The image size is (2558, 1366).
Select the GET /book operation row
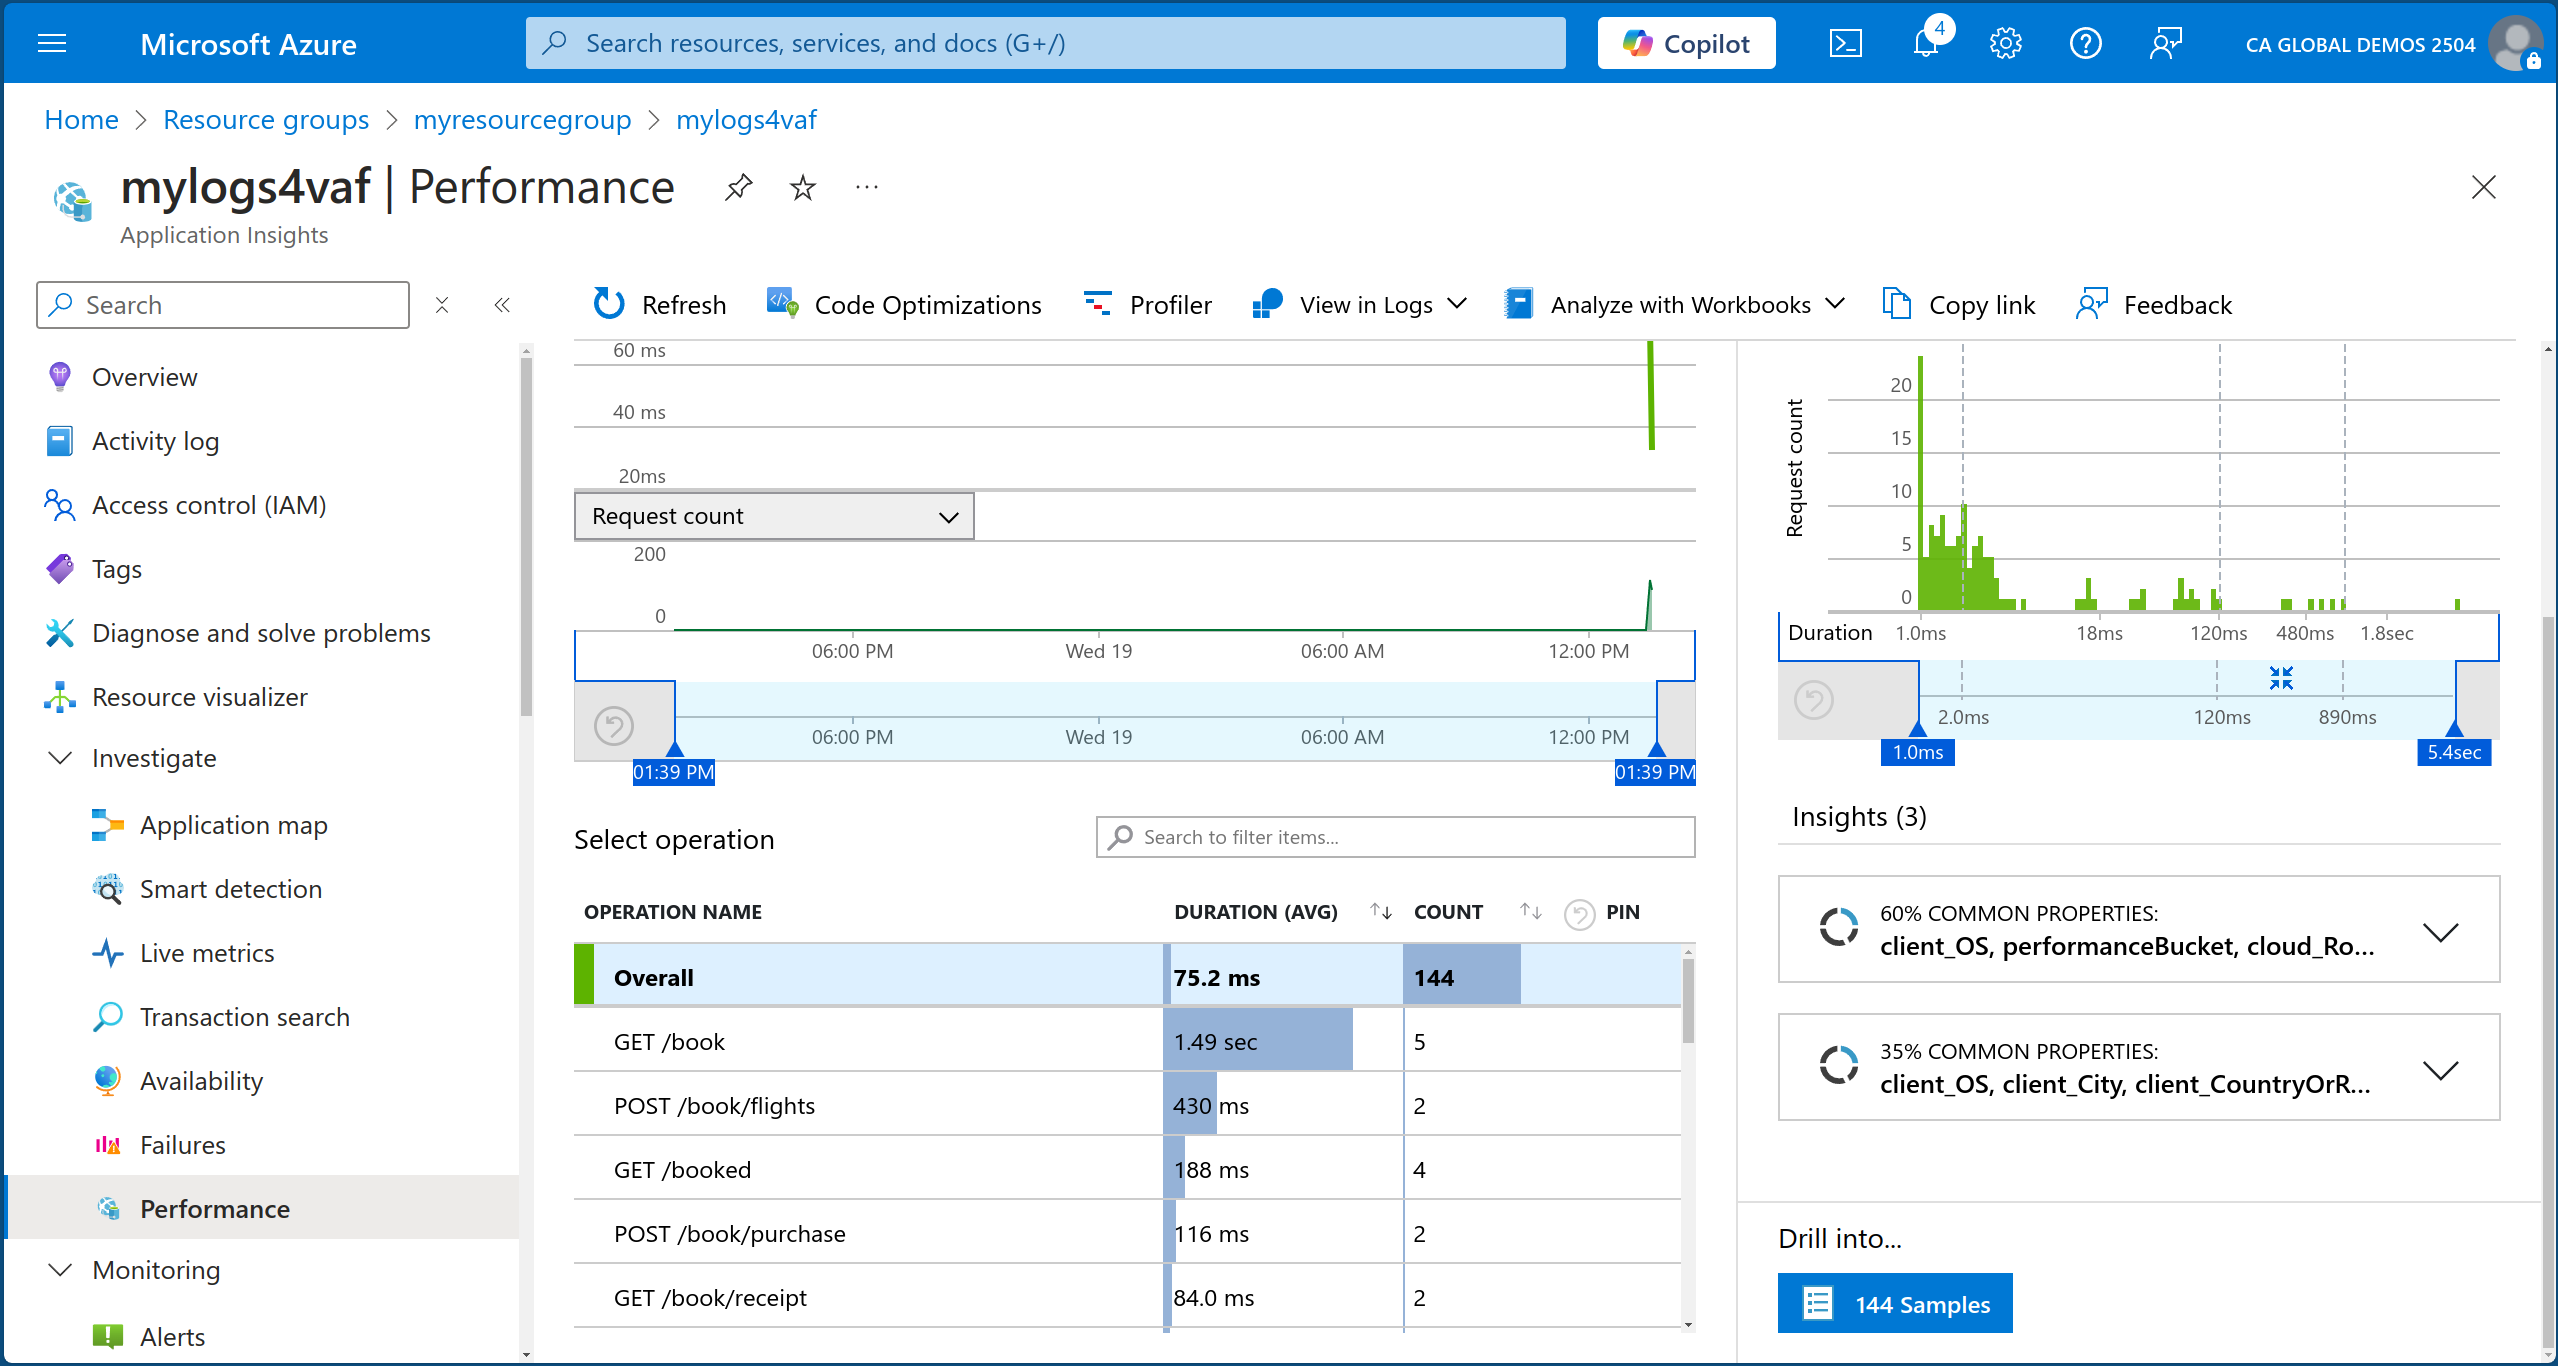coord(1127,1041)
